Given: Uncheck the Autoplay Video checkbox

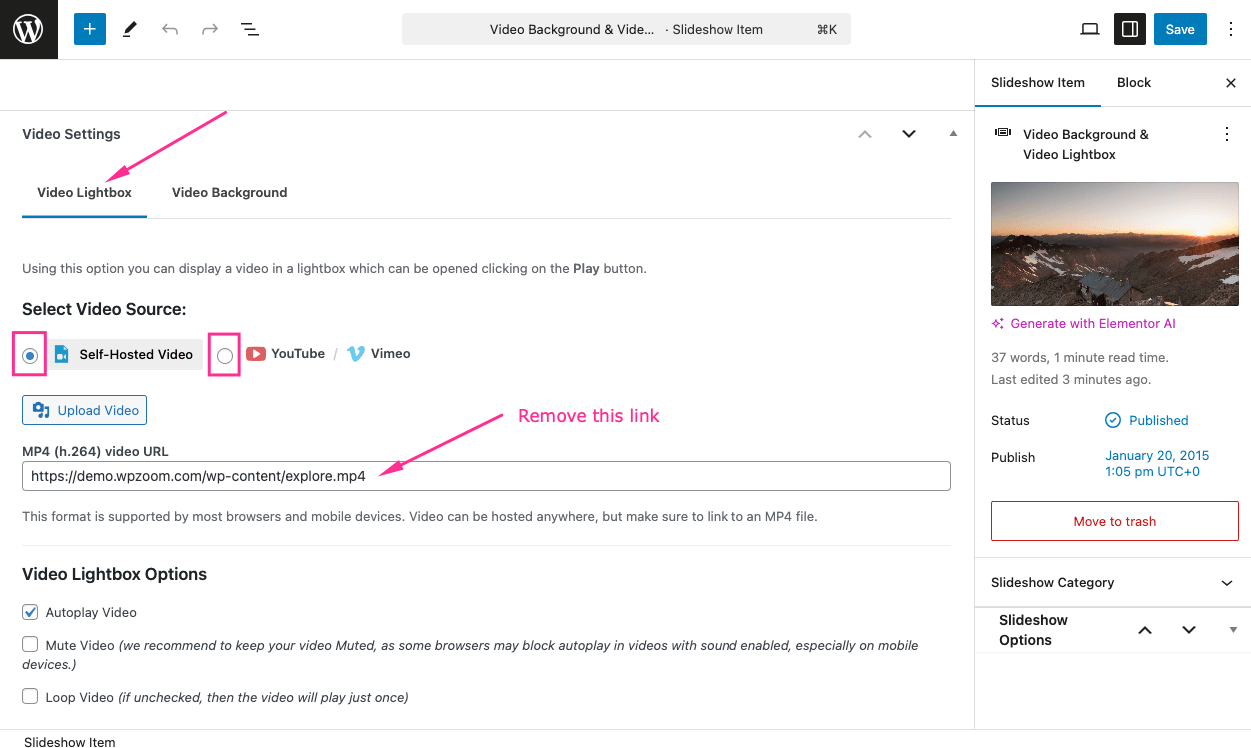Looking at the screenshot, I should point(30,612).
